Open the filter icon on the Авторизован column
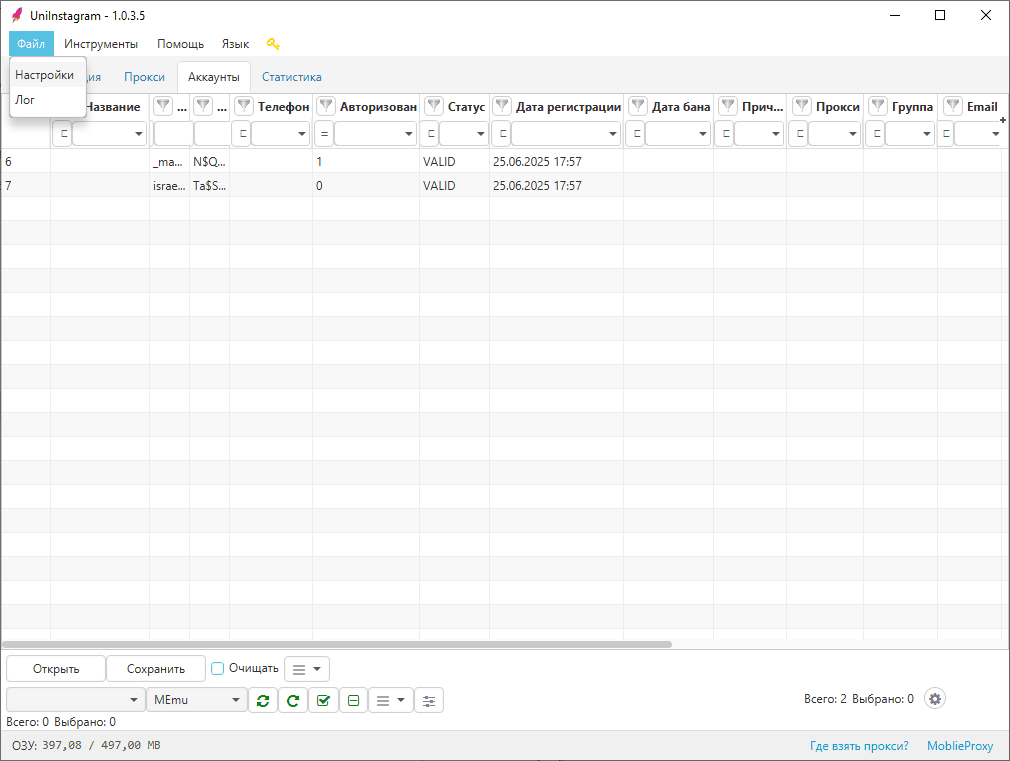The width and height of the screenshot is (1010, 761). [326, 106]
